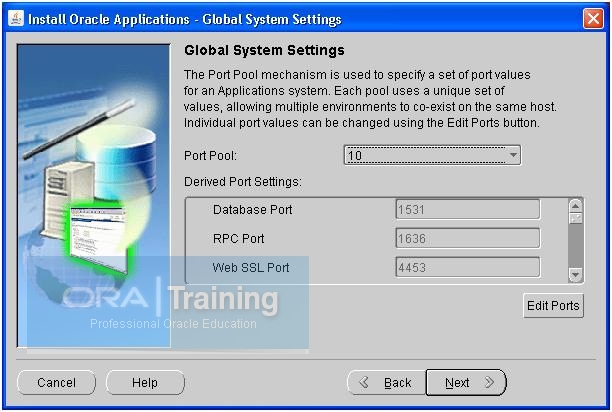
Task: Click the Derived Port Settings label
Action: (243, 182)
